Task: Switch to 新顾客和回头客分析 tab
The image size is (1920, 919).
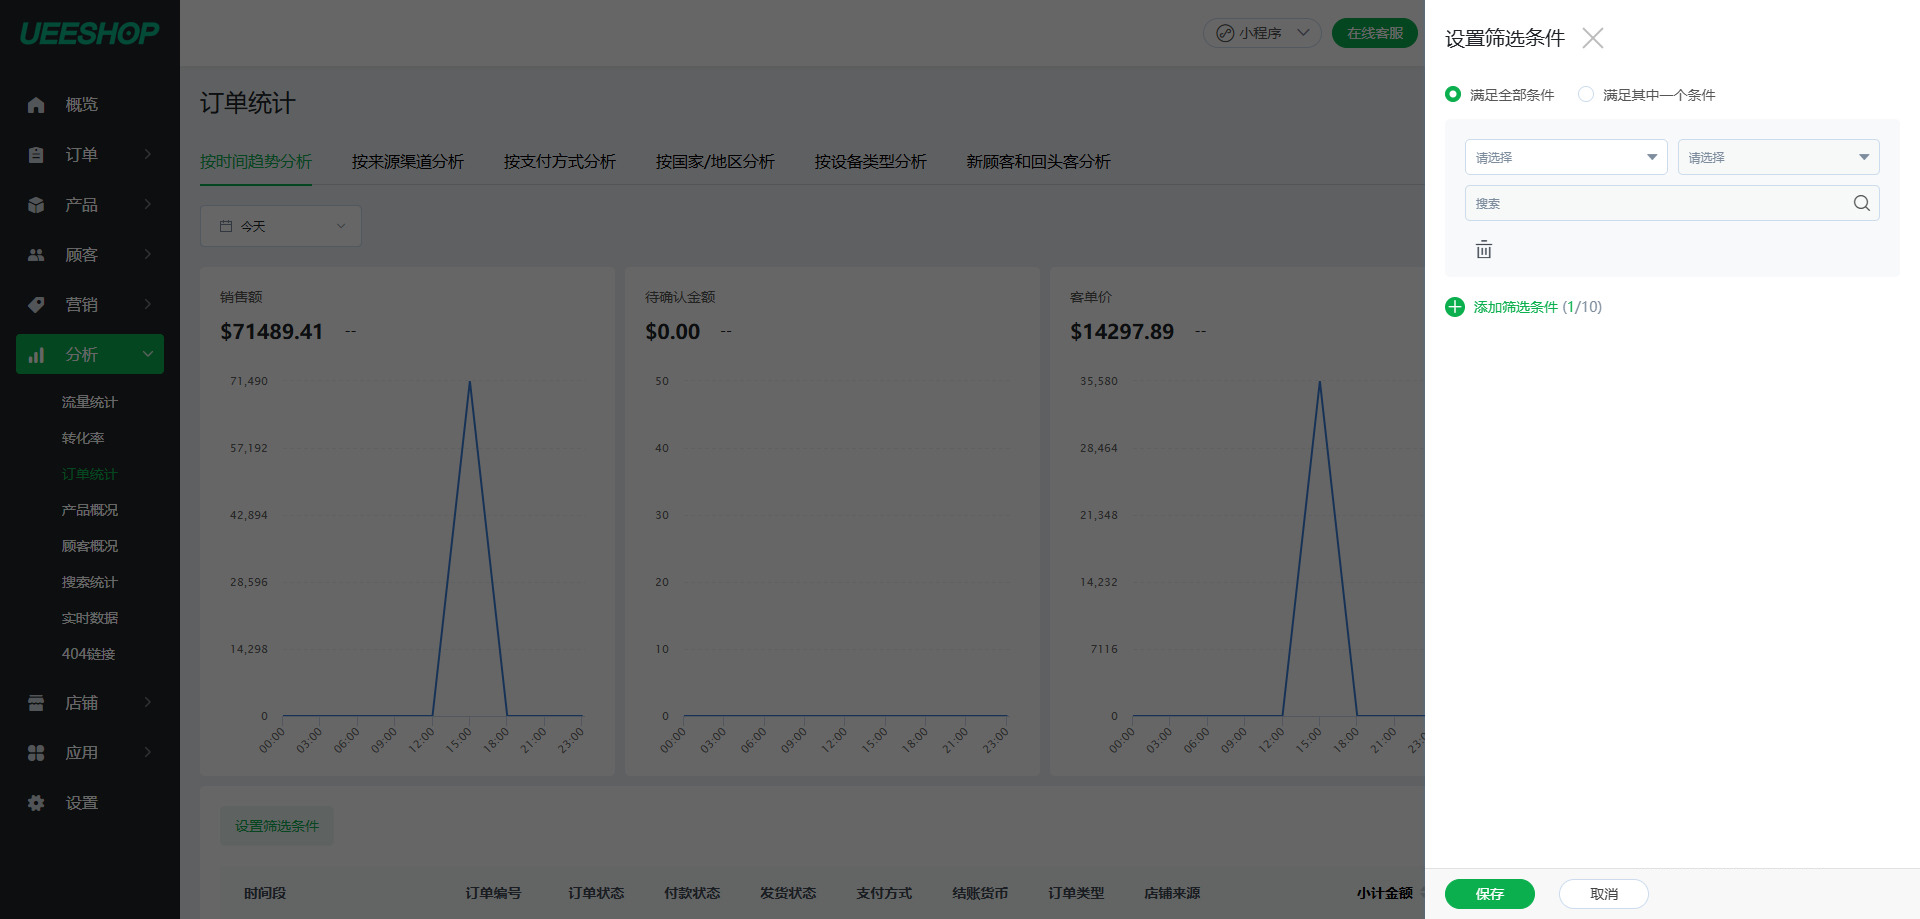Action: (1039, 161)
